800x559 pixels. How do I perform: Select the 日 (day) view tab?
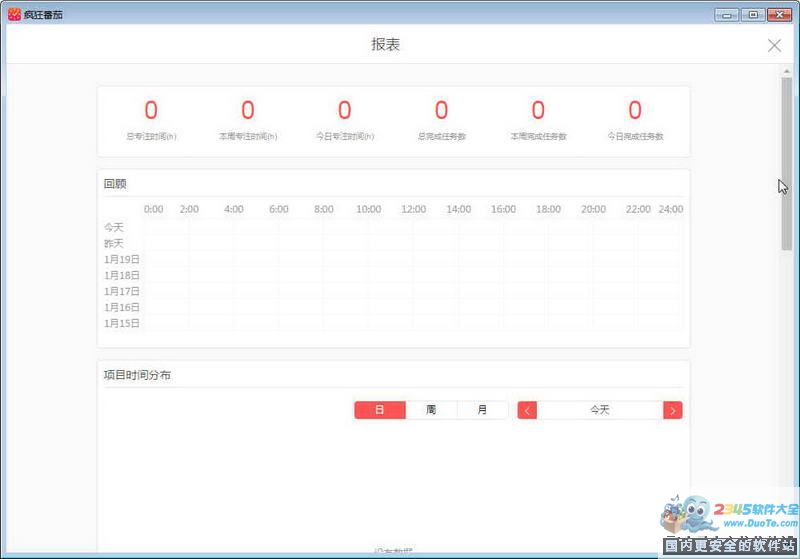click(x=380, y=410)
